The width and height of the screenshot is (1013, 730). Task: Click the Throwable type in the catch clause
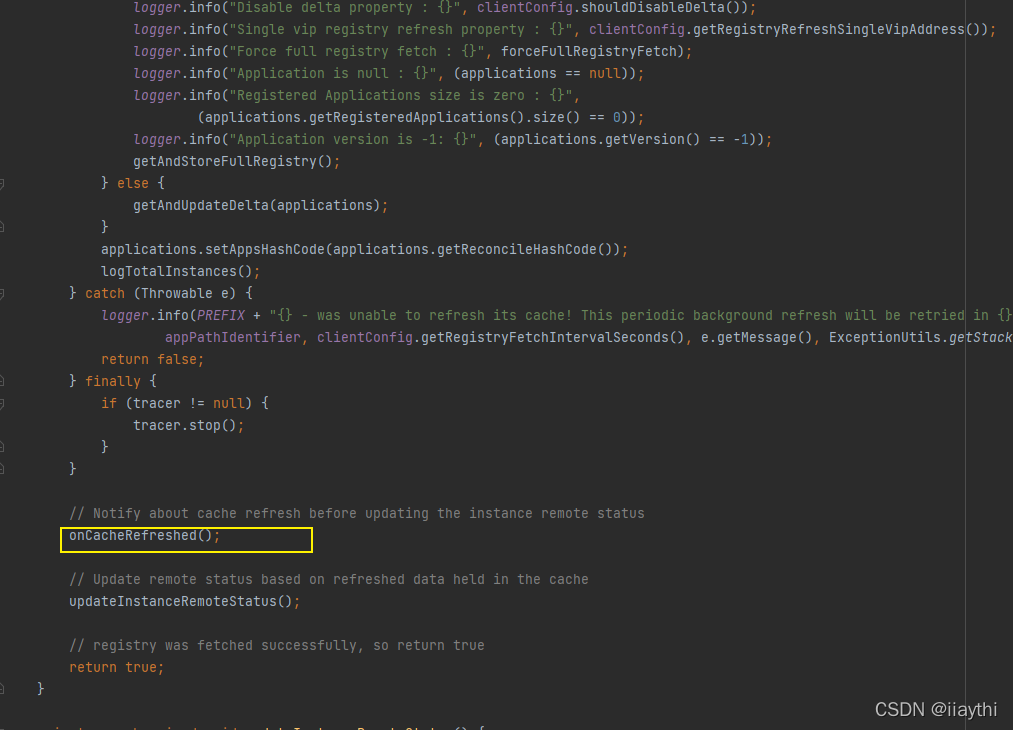coord(177,293)
